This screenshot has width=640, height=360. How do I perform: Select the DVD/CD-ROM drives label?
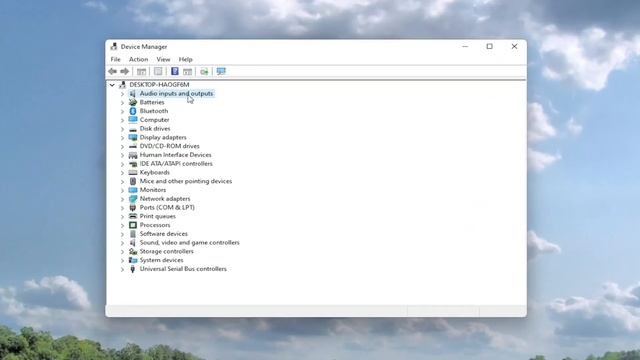click(169, 146)
